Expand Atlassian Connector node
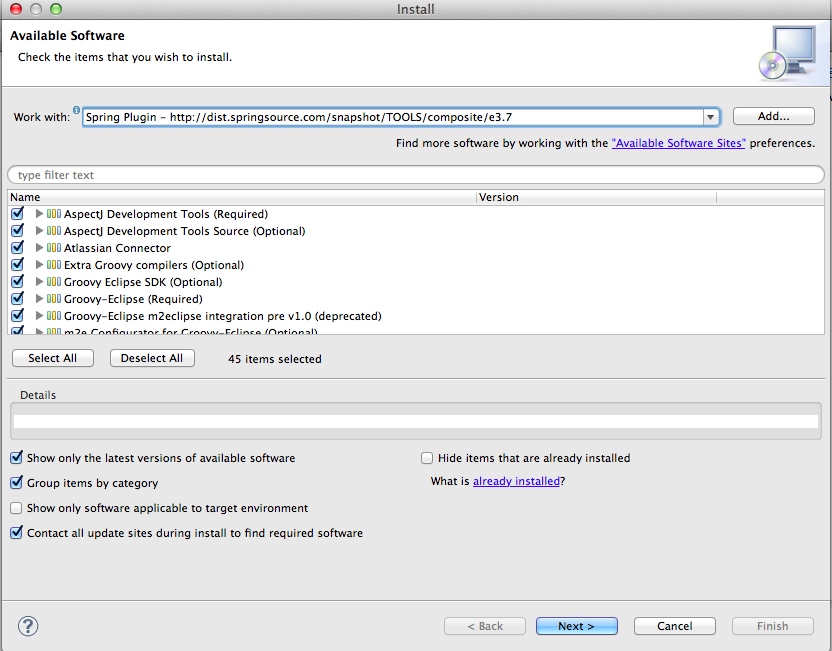Viewport: 832px width, 651px height. tap(39, 248)
